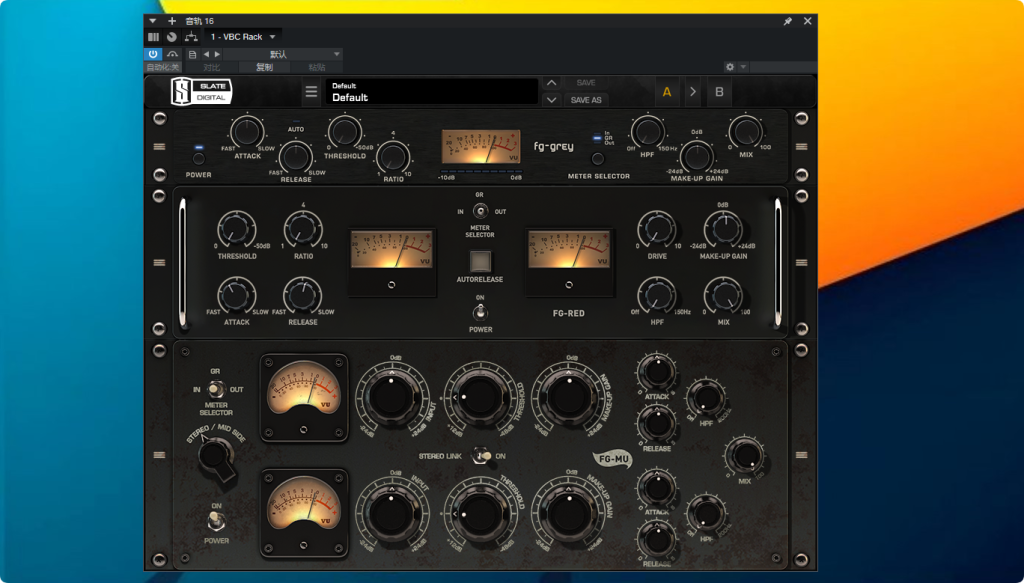Go to previous host preset with left arrow

[206, 54]
